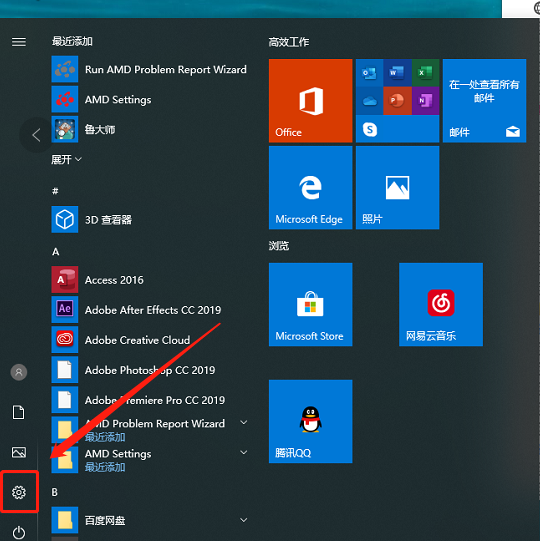Launch the 腾讯QQ tile
This screenshot has width=540, height=541.
[311, 421]
